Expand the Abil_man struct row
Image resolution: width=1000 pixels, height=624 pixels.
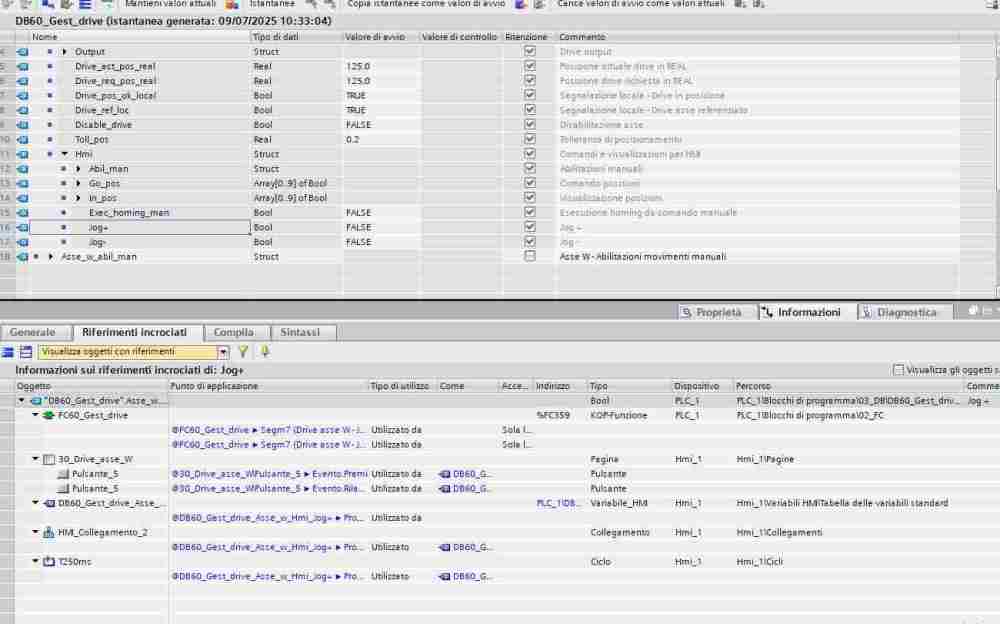pyautogui.click(x=78, y=169)
